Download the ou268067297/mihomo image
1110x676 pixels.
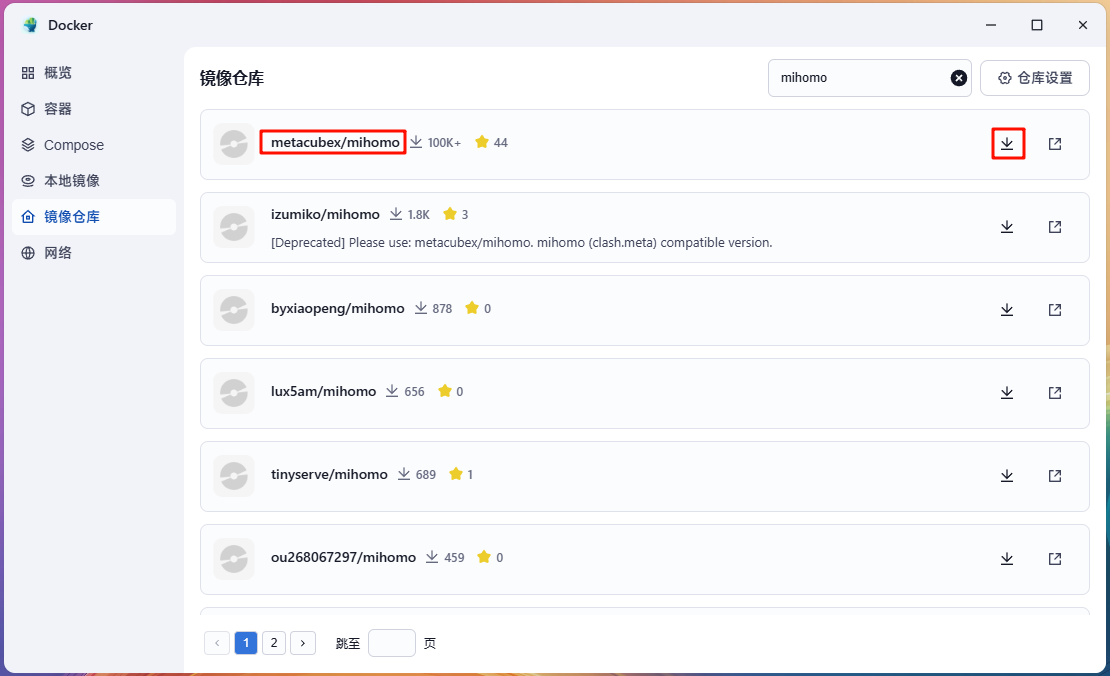[x=1007, y=559]
